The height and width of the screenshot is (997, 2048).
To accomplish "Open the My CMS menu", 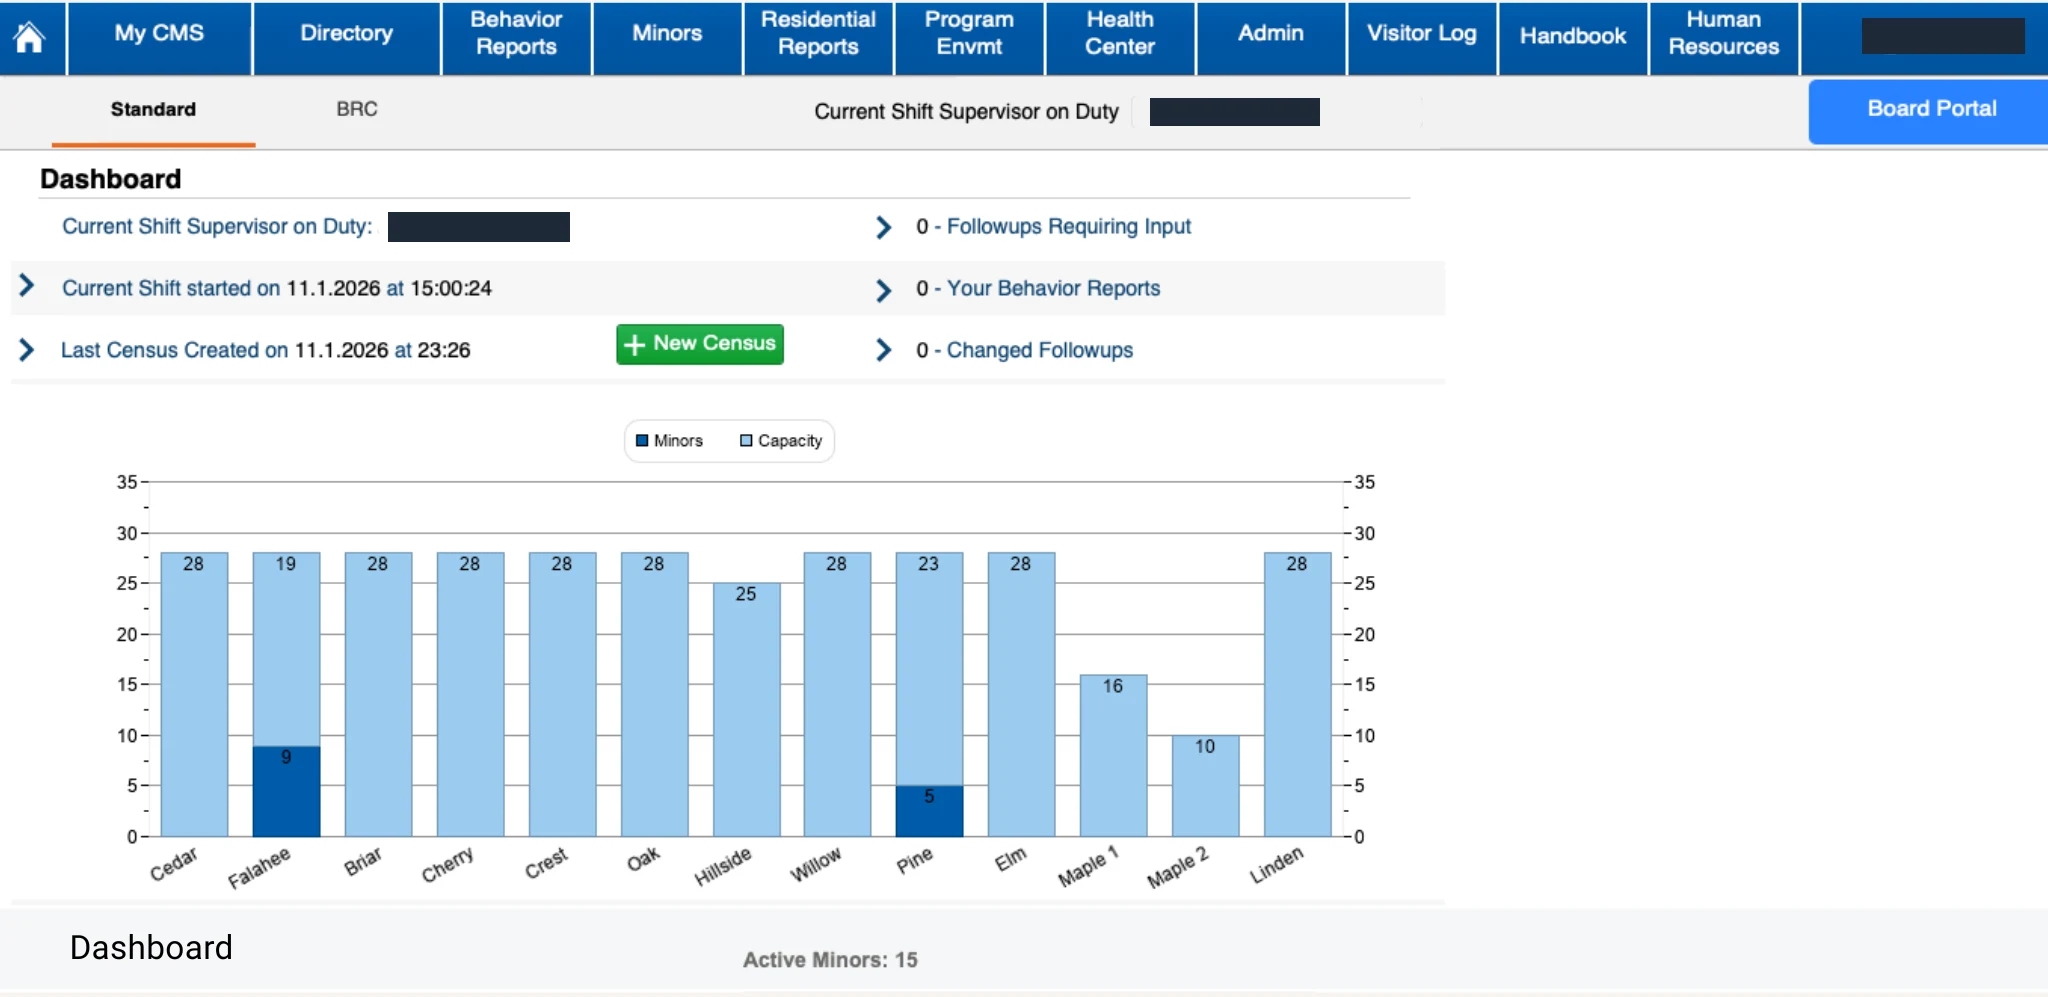I will [159, 38].
